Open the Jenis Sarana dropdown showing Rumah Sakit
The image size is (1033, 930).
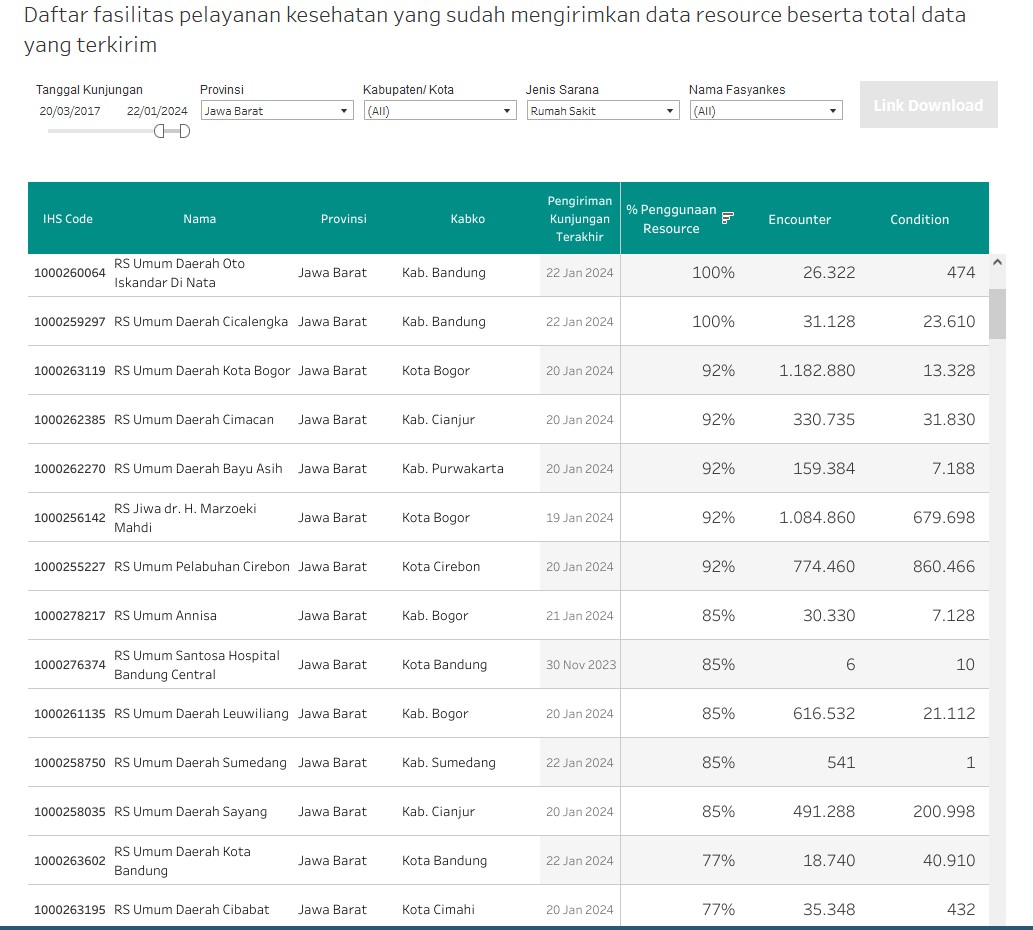pos(603,111)
